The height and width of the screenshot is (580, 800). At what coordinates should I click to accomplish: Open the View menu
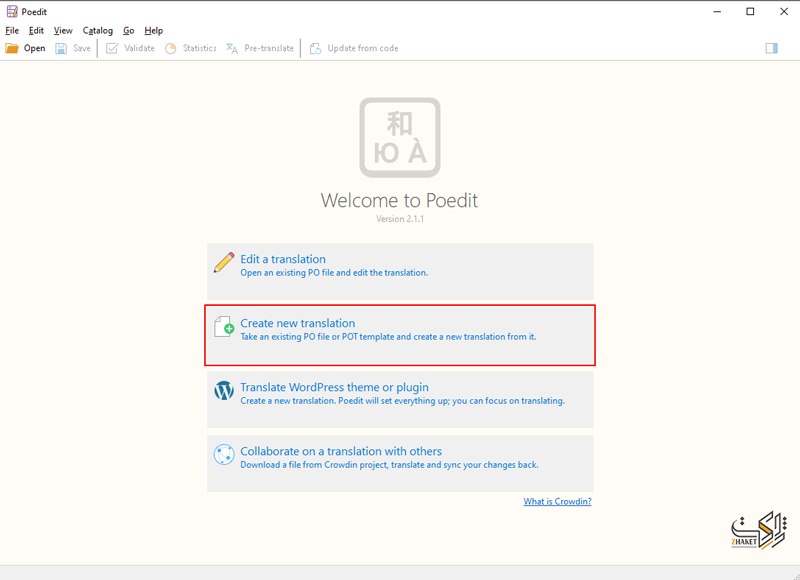[63, 31]
